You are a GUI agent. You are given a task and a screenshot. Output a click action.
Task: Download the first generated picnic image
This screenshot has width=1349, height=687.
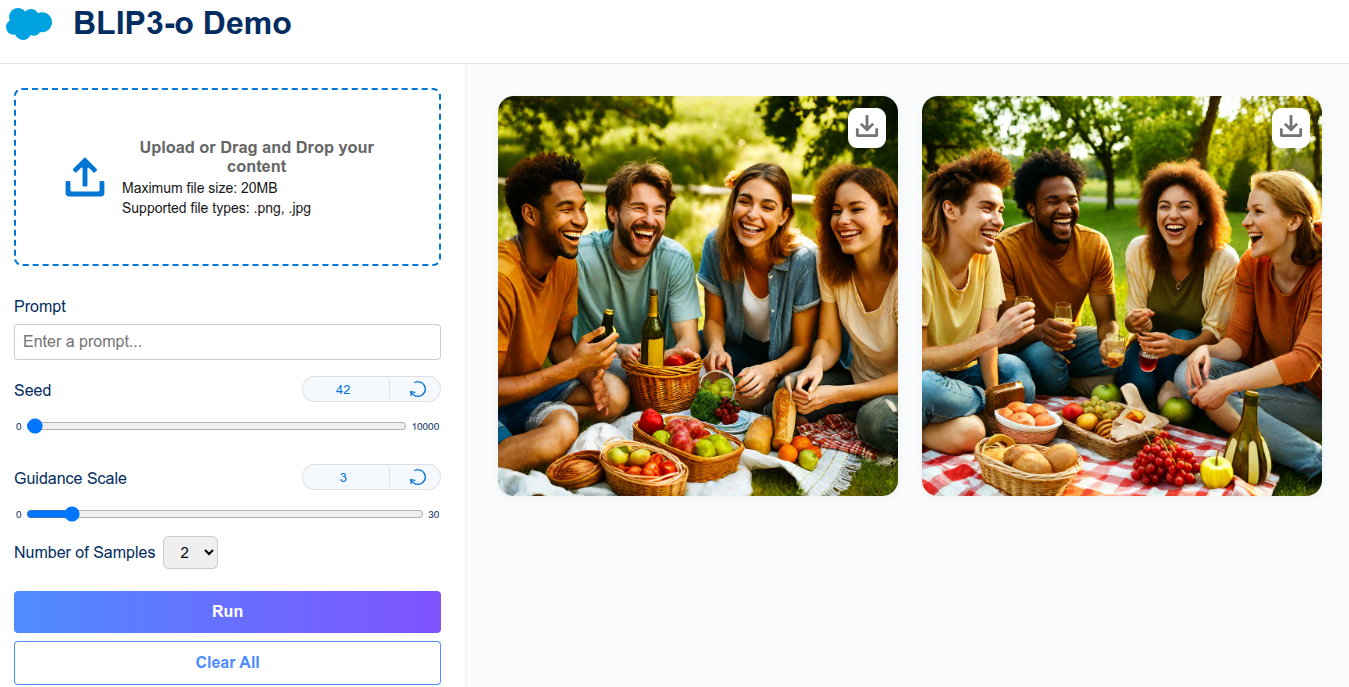click(x=867, y=127)
